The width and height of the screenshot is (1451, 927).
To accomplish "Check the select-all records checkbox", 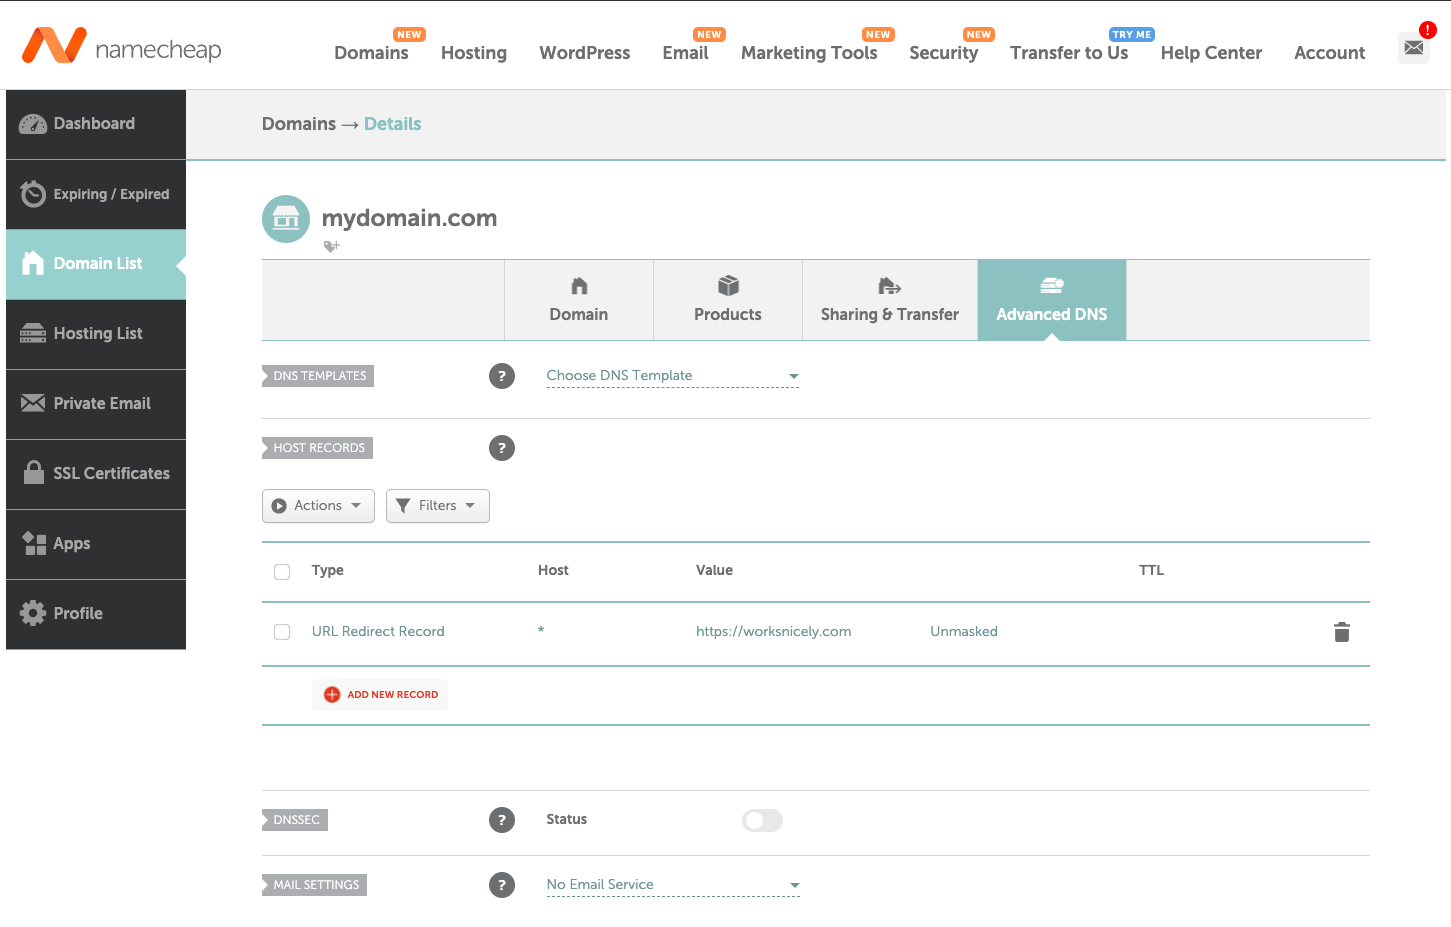I will click(x=281, y=571).
